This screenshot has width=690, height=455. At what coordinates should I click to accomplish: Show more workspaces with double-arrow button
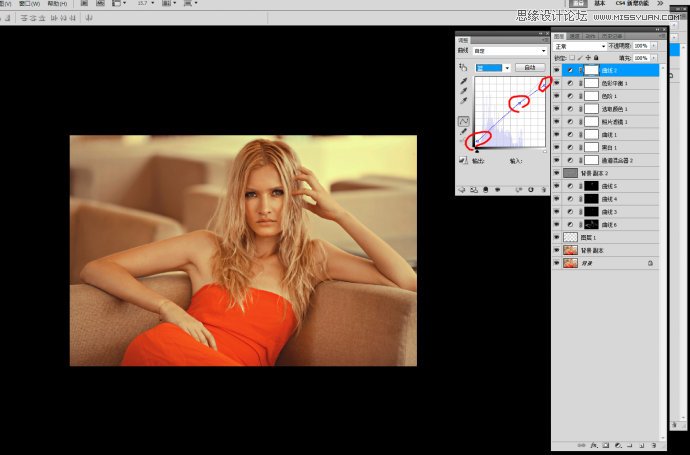click(x=660, y=4)
